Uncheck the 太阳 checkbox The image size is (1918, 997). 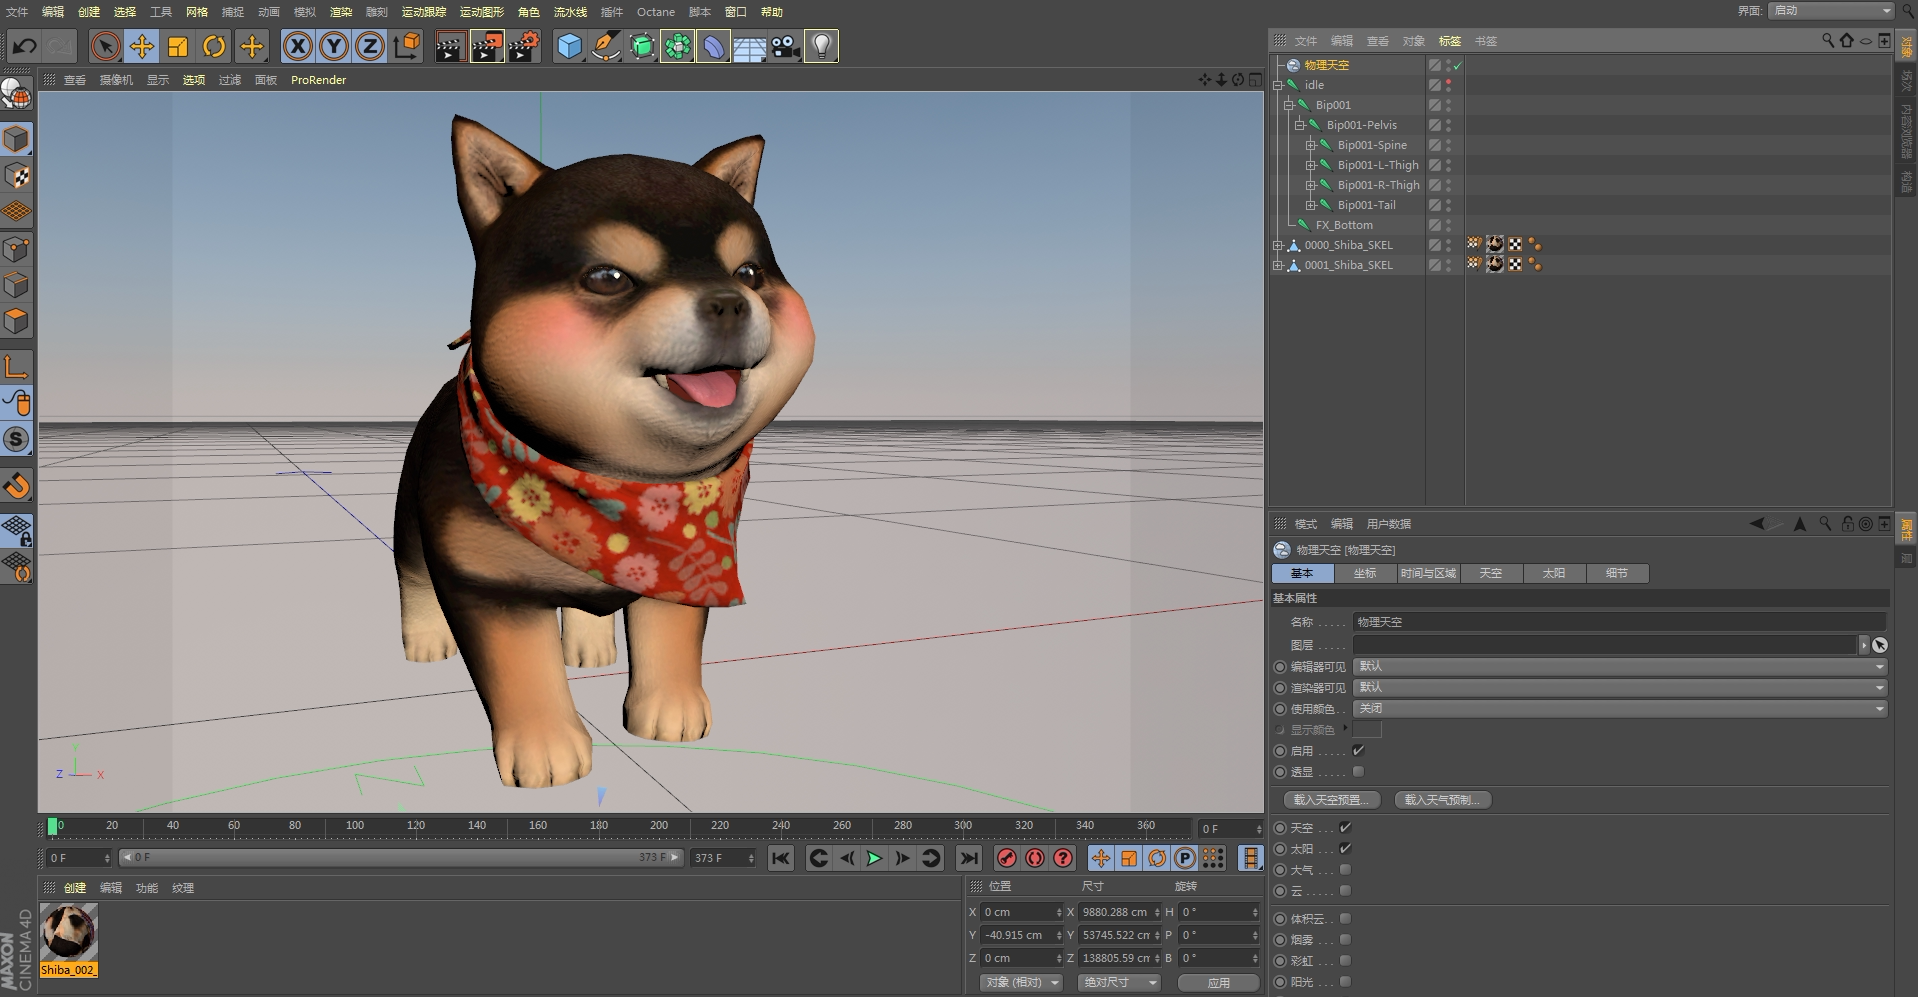click(1345, 848)
